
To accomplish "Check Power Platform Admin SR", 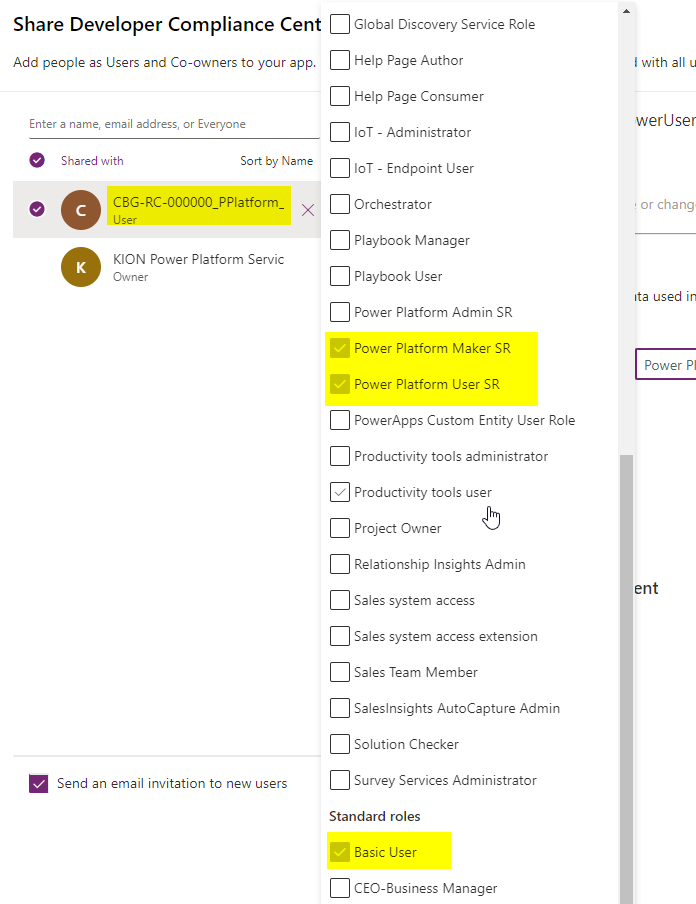I will tap(339, 312).
